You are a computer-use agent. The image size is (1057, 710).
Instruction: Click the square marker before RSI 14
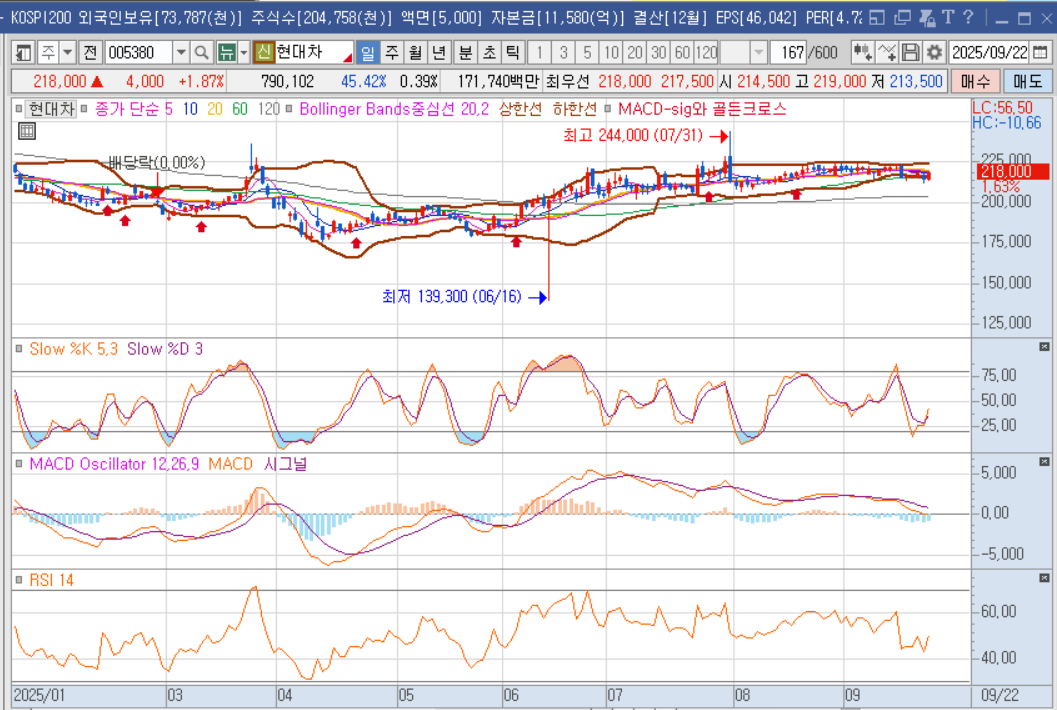pyautogui.click(x=19, y=580)
